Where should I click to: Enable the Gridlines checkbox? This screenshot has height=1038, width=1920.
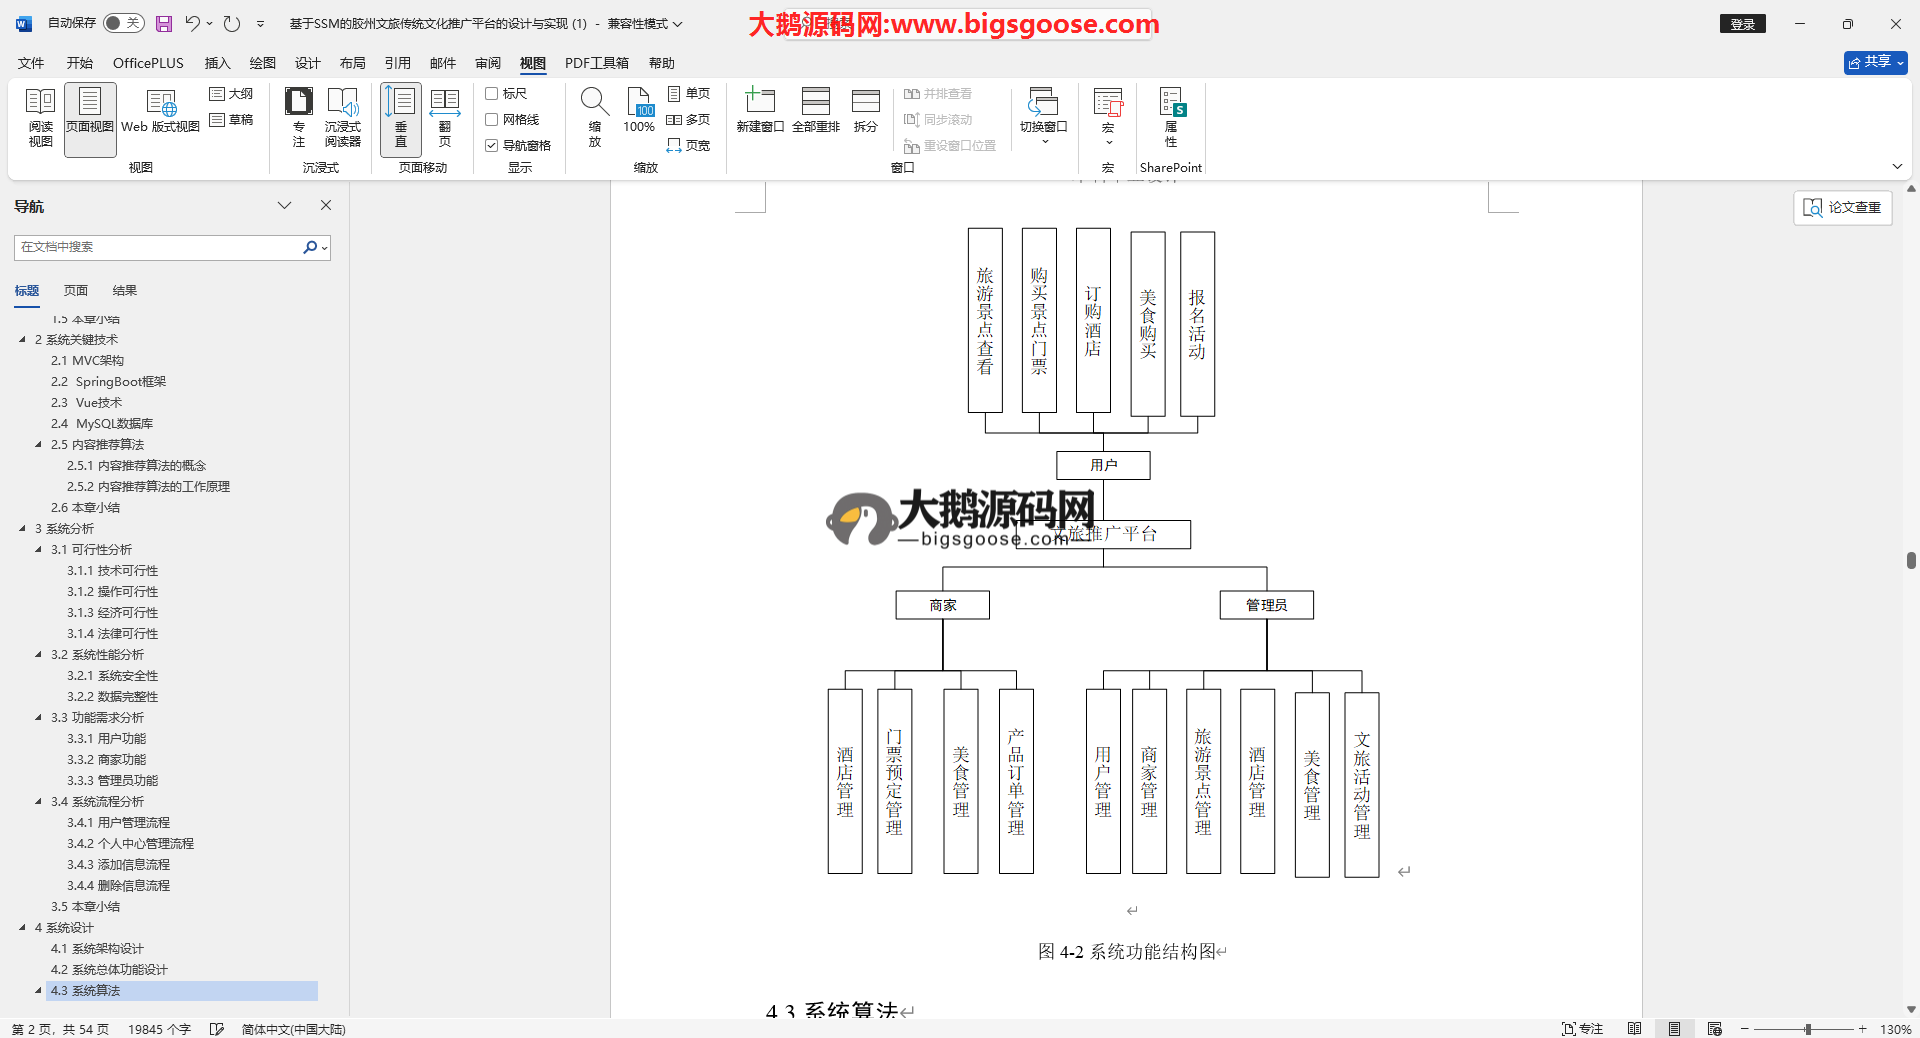pos(492,120)
